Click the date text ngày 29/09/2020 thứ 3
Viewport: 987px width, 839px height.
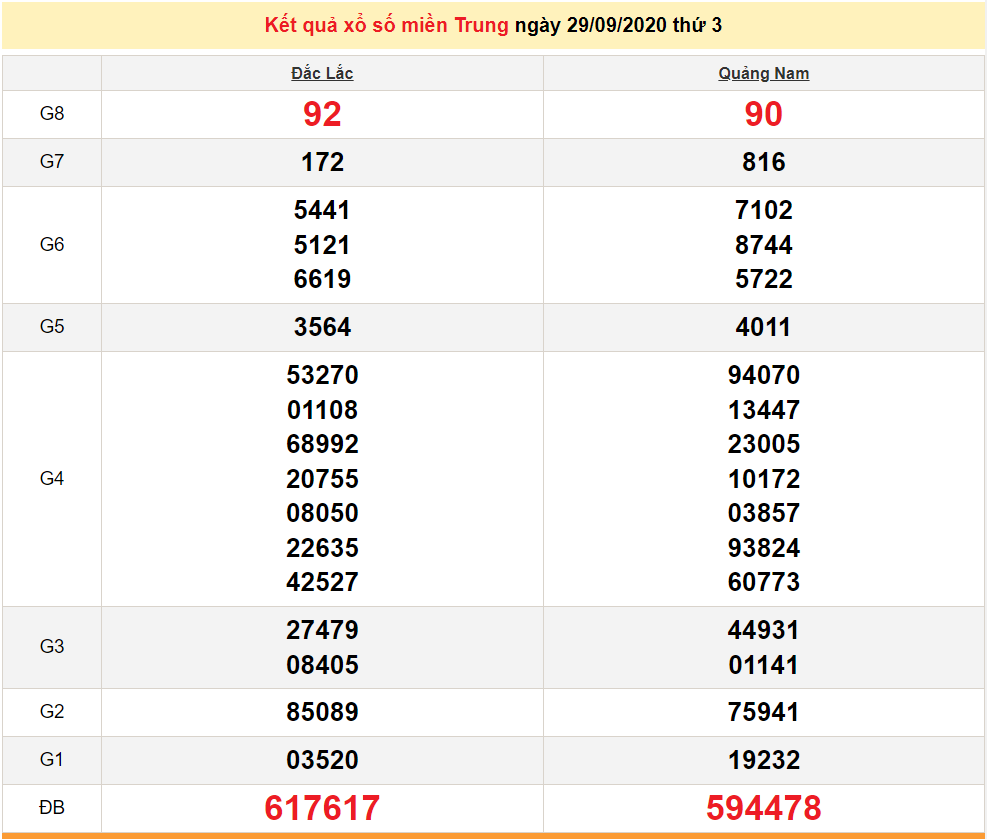tap(618, 25)
